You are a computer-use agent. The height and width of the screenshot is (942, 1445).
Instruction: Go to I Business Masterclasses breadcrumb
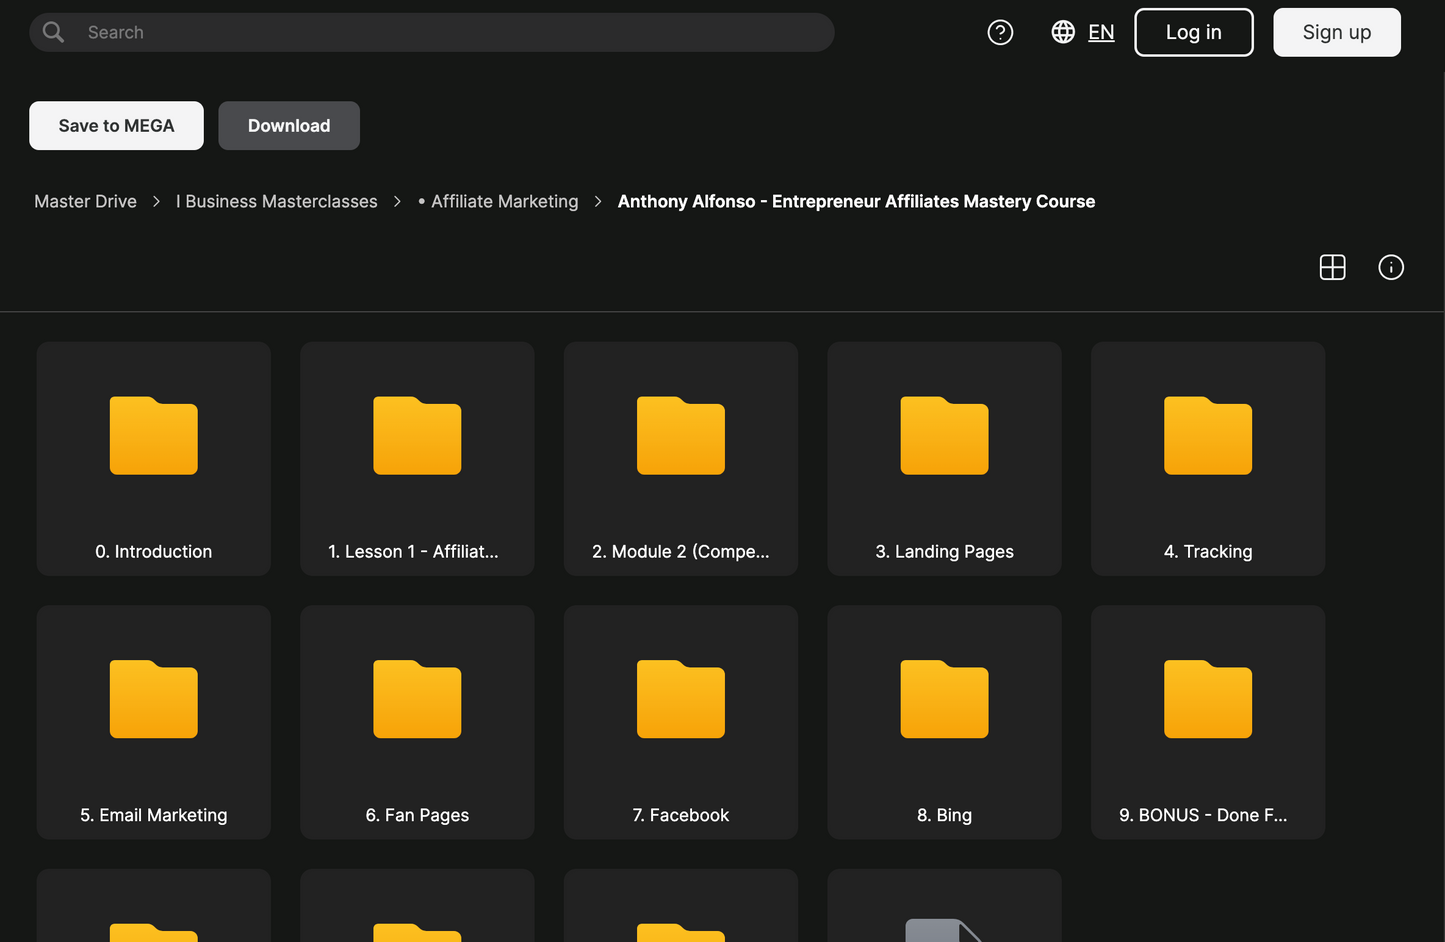pos(277,201)
